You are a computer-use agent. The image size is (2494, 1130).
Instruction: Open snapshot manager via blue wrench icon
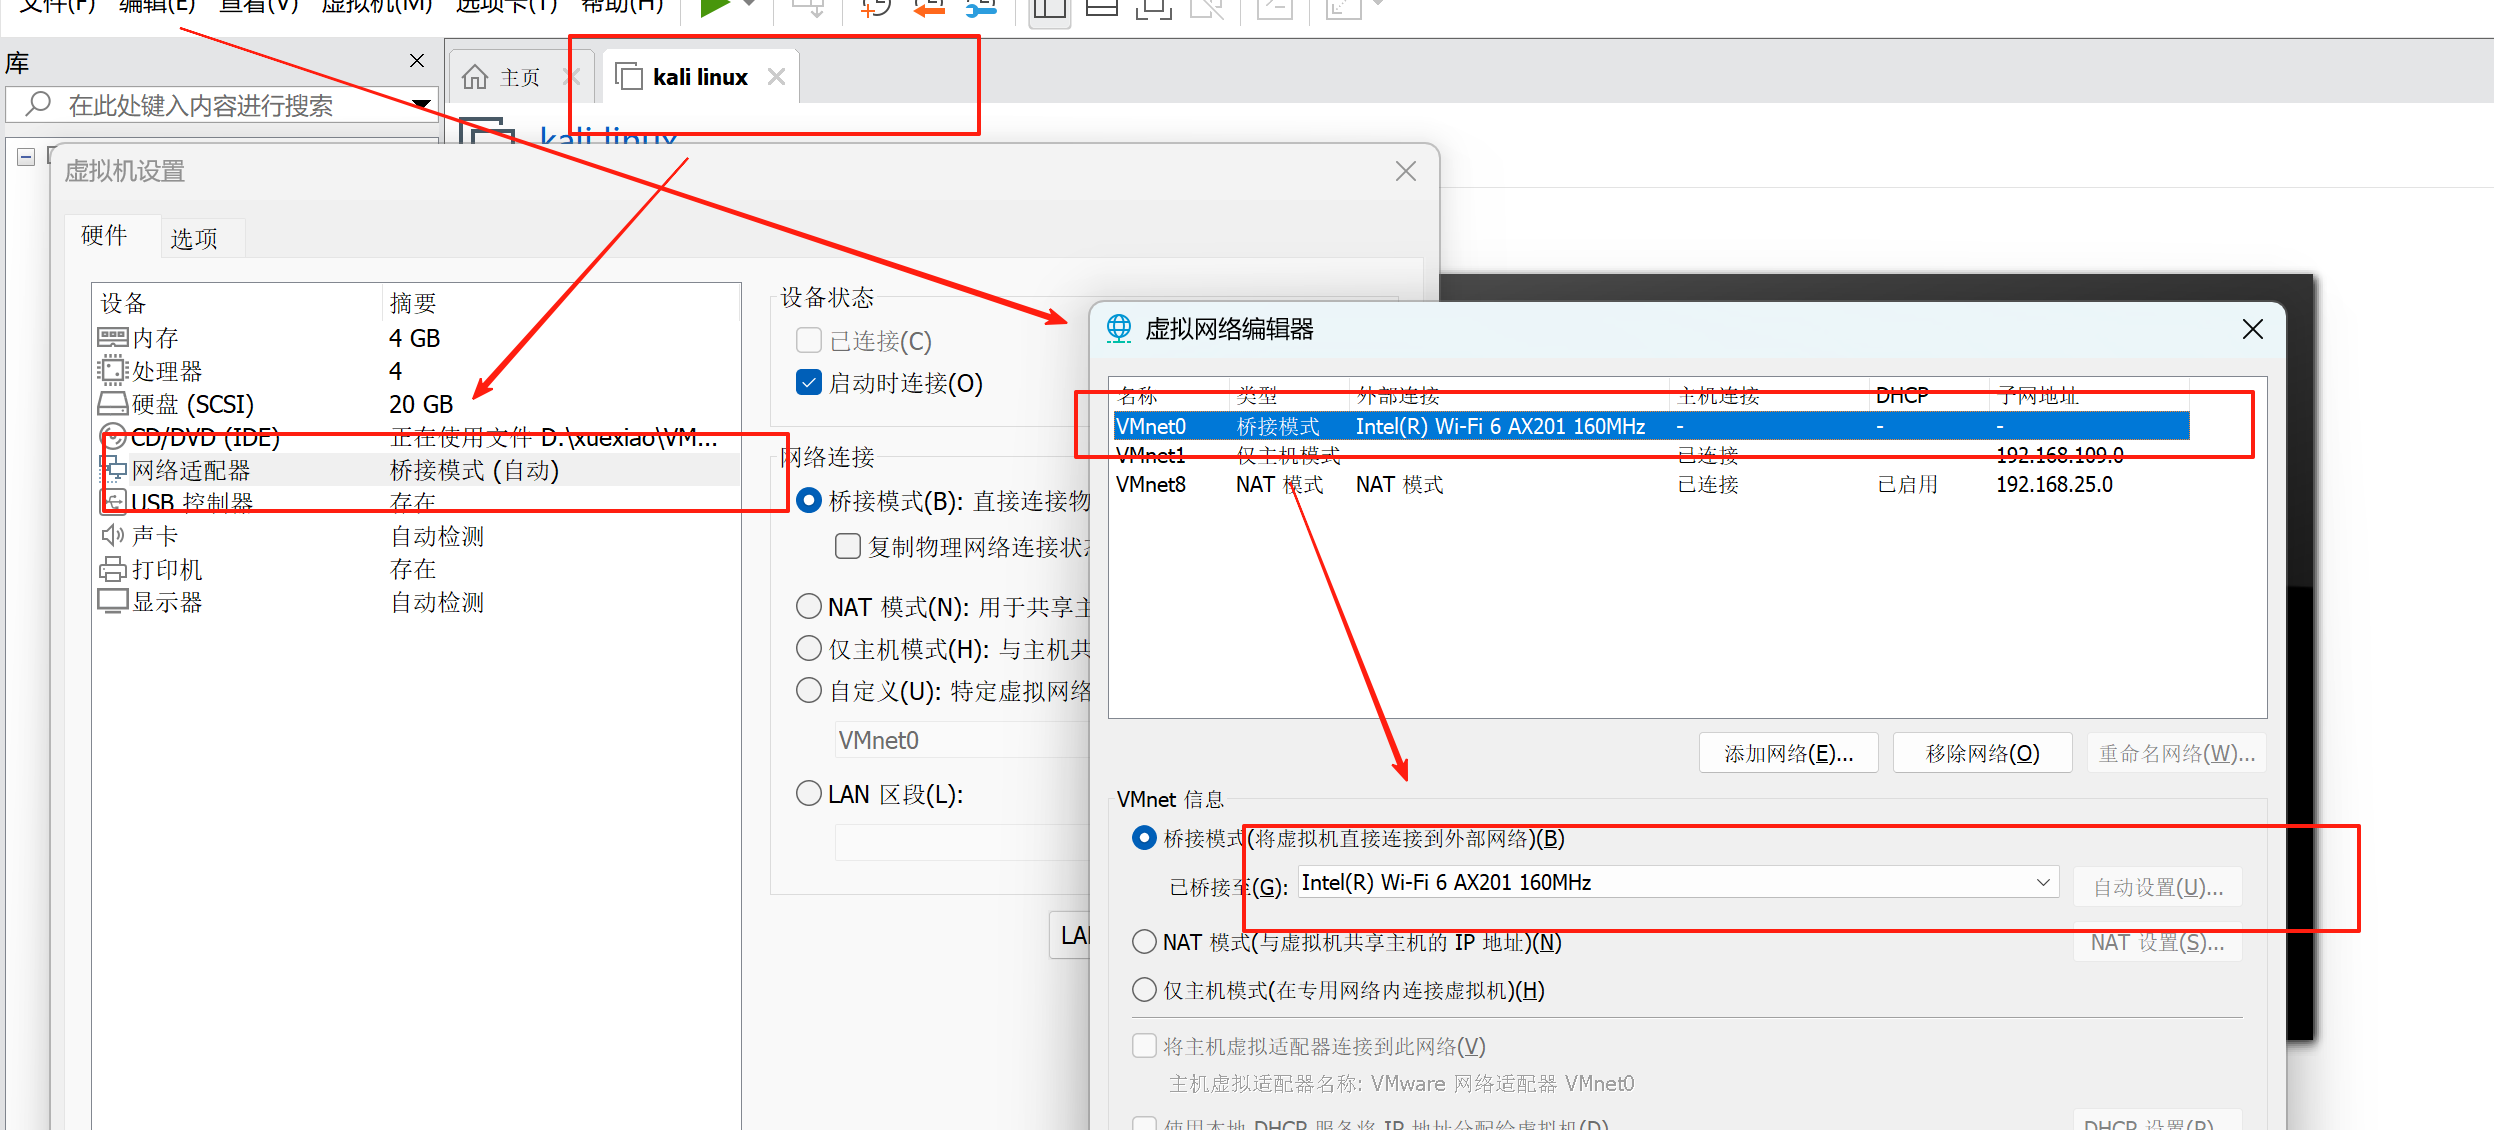coord(982,8)
